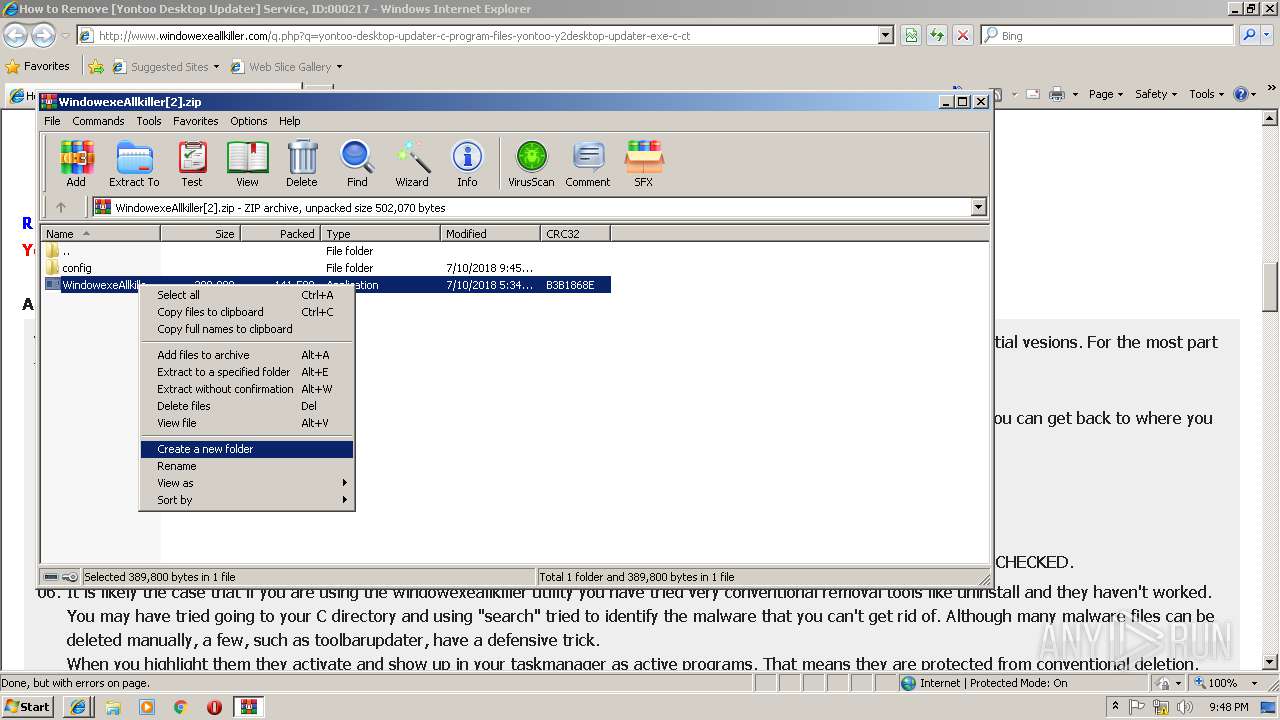1280x720 pixels.
Task: Open Web Slice Gallery link
Action: (287, 67)
